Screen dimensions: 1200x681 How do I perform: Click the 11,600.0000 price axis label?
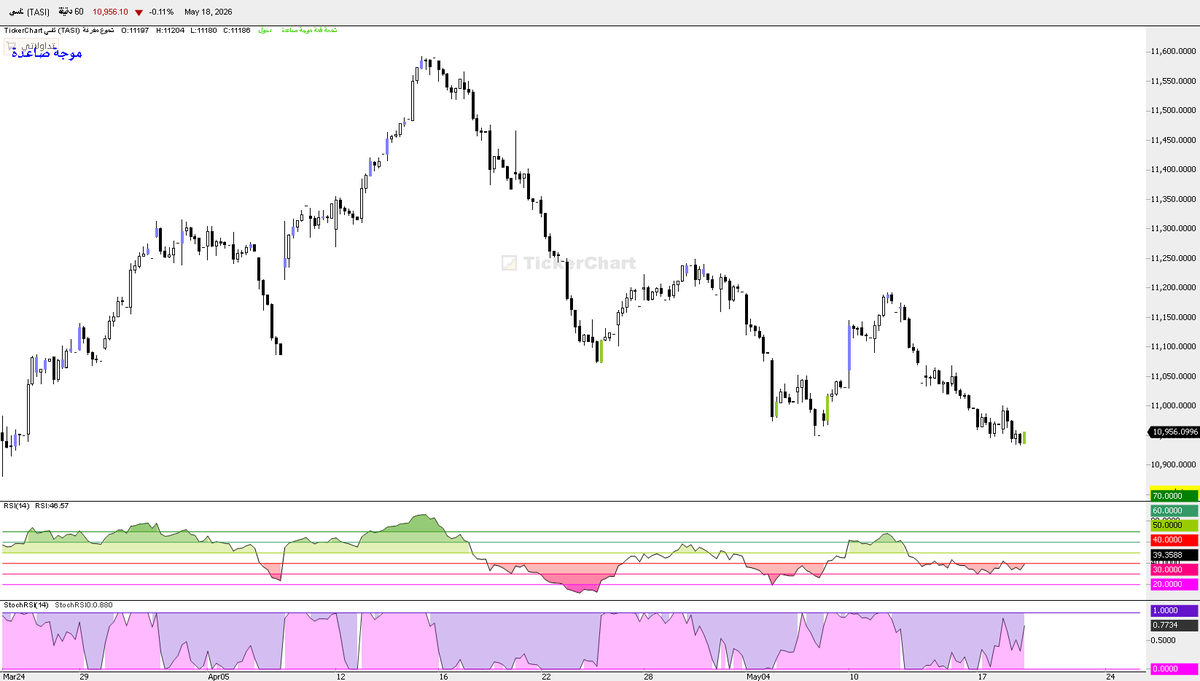click(x=1174, y=51)
